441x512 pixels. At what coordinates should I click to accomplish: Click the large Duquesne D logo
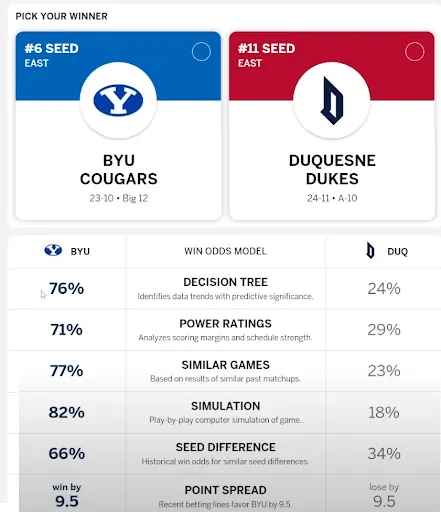point(332,101)
